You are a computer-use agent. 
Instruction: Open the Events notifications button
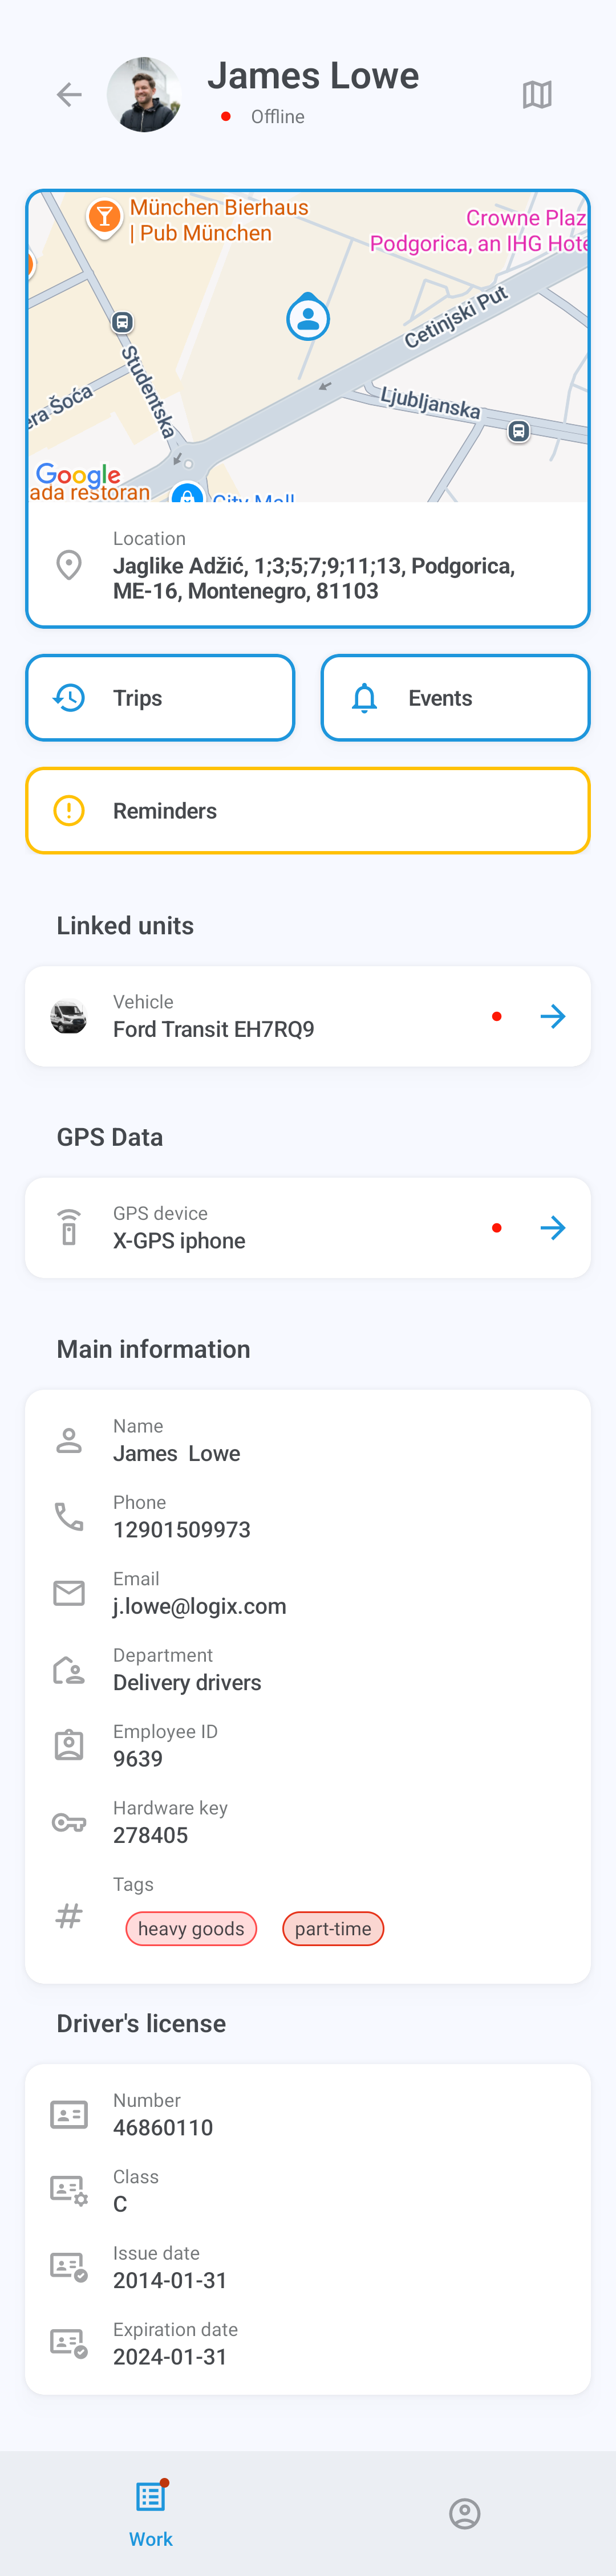click(455, 698)
